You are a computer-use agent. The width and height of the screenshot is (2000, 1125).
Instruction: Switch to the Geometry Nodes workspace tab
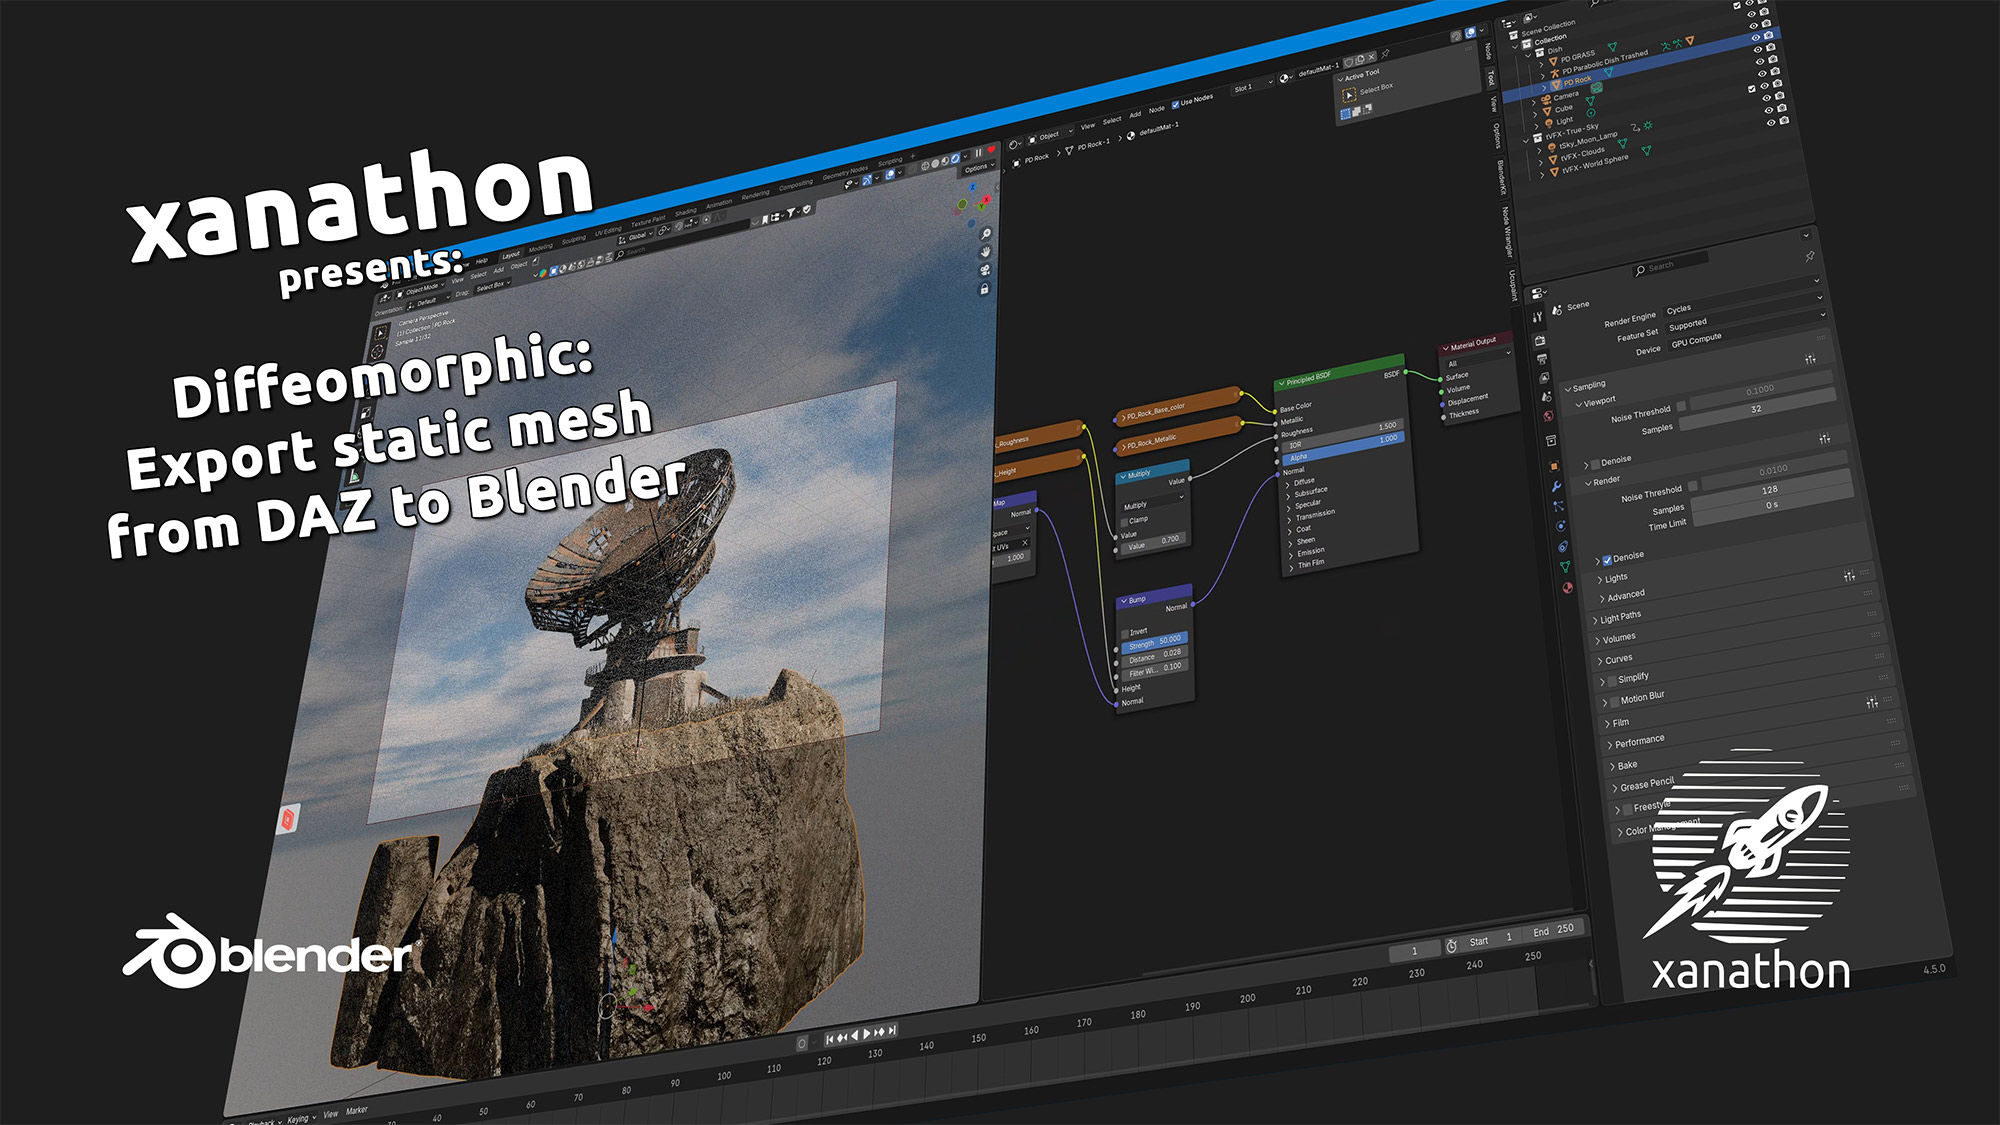[x=845, y=173]
